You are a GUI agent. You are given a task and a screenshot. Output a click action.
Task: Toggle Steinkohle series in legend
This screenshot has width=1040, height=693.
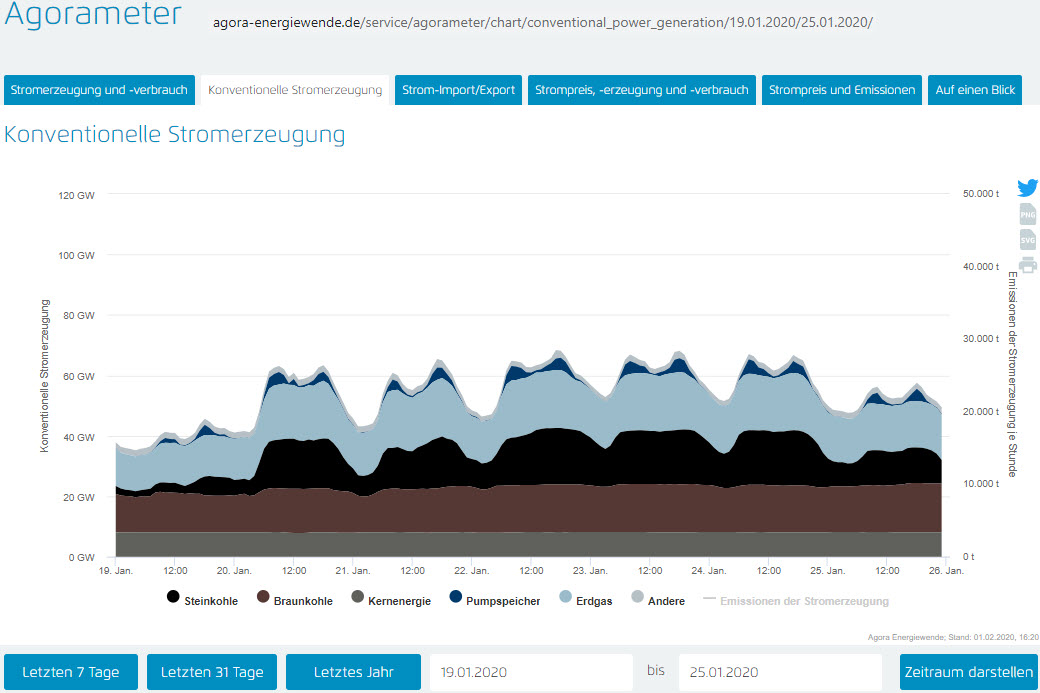pyautogui.click(x=202, y=601)
